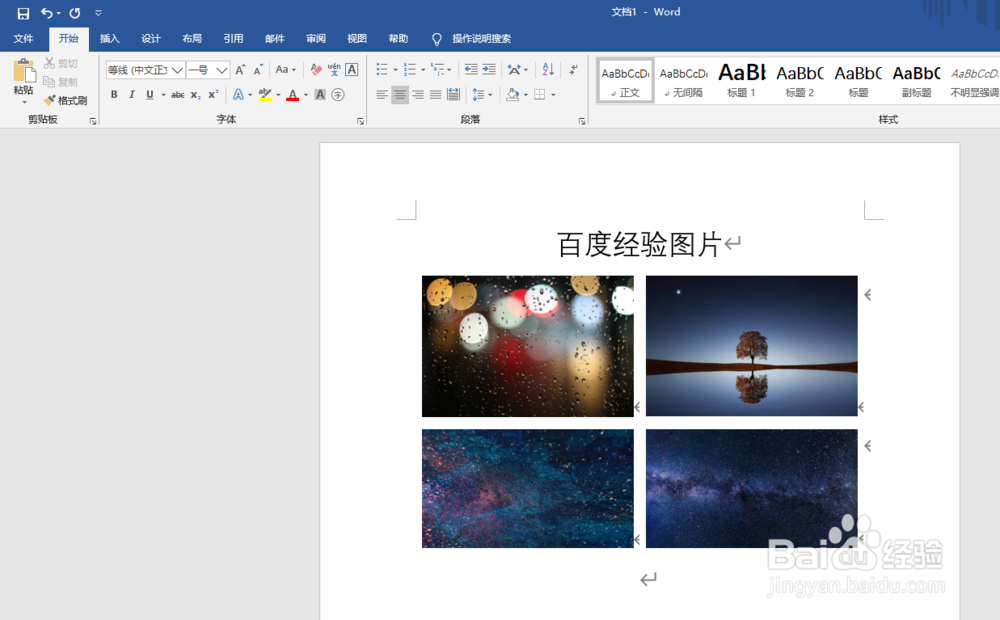Apply bold formatting to text

coord(115,94)
